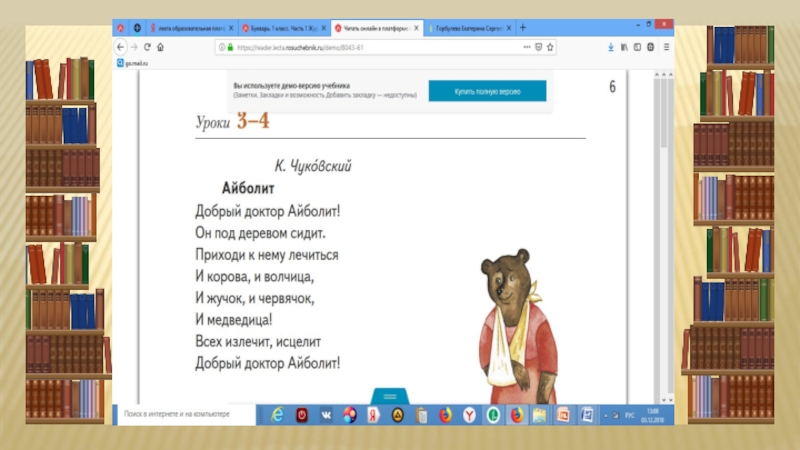800x450 pixels.
Task: Open File Explorer from the taskbar
Action: click(540, 415)
